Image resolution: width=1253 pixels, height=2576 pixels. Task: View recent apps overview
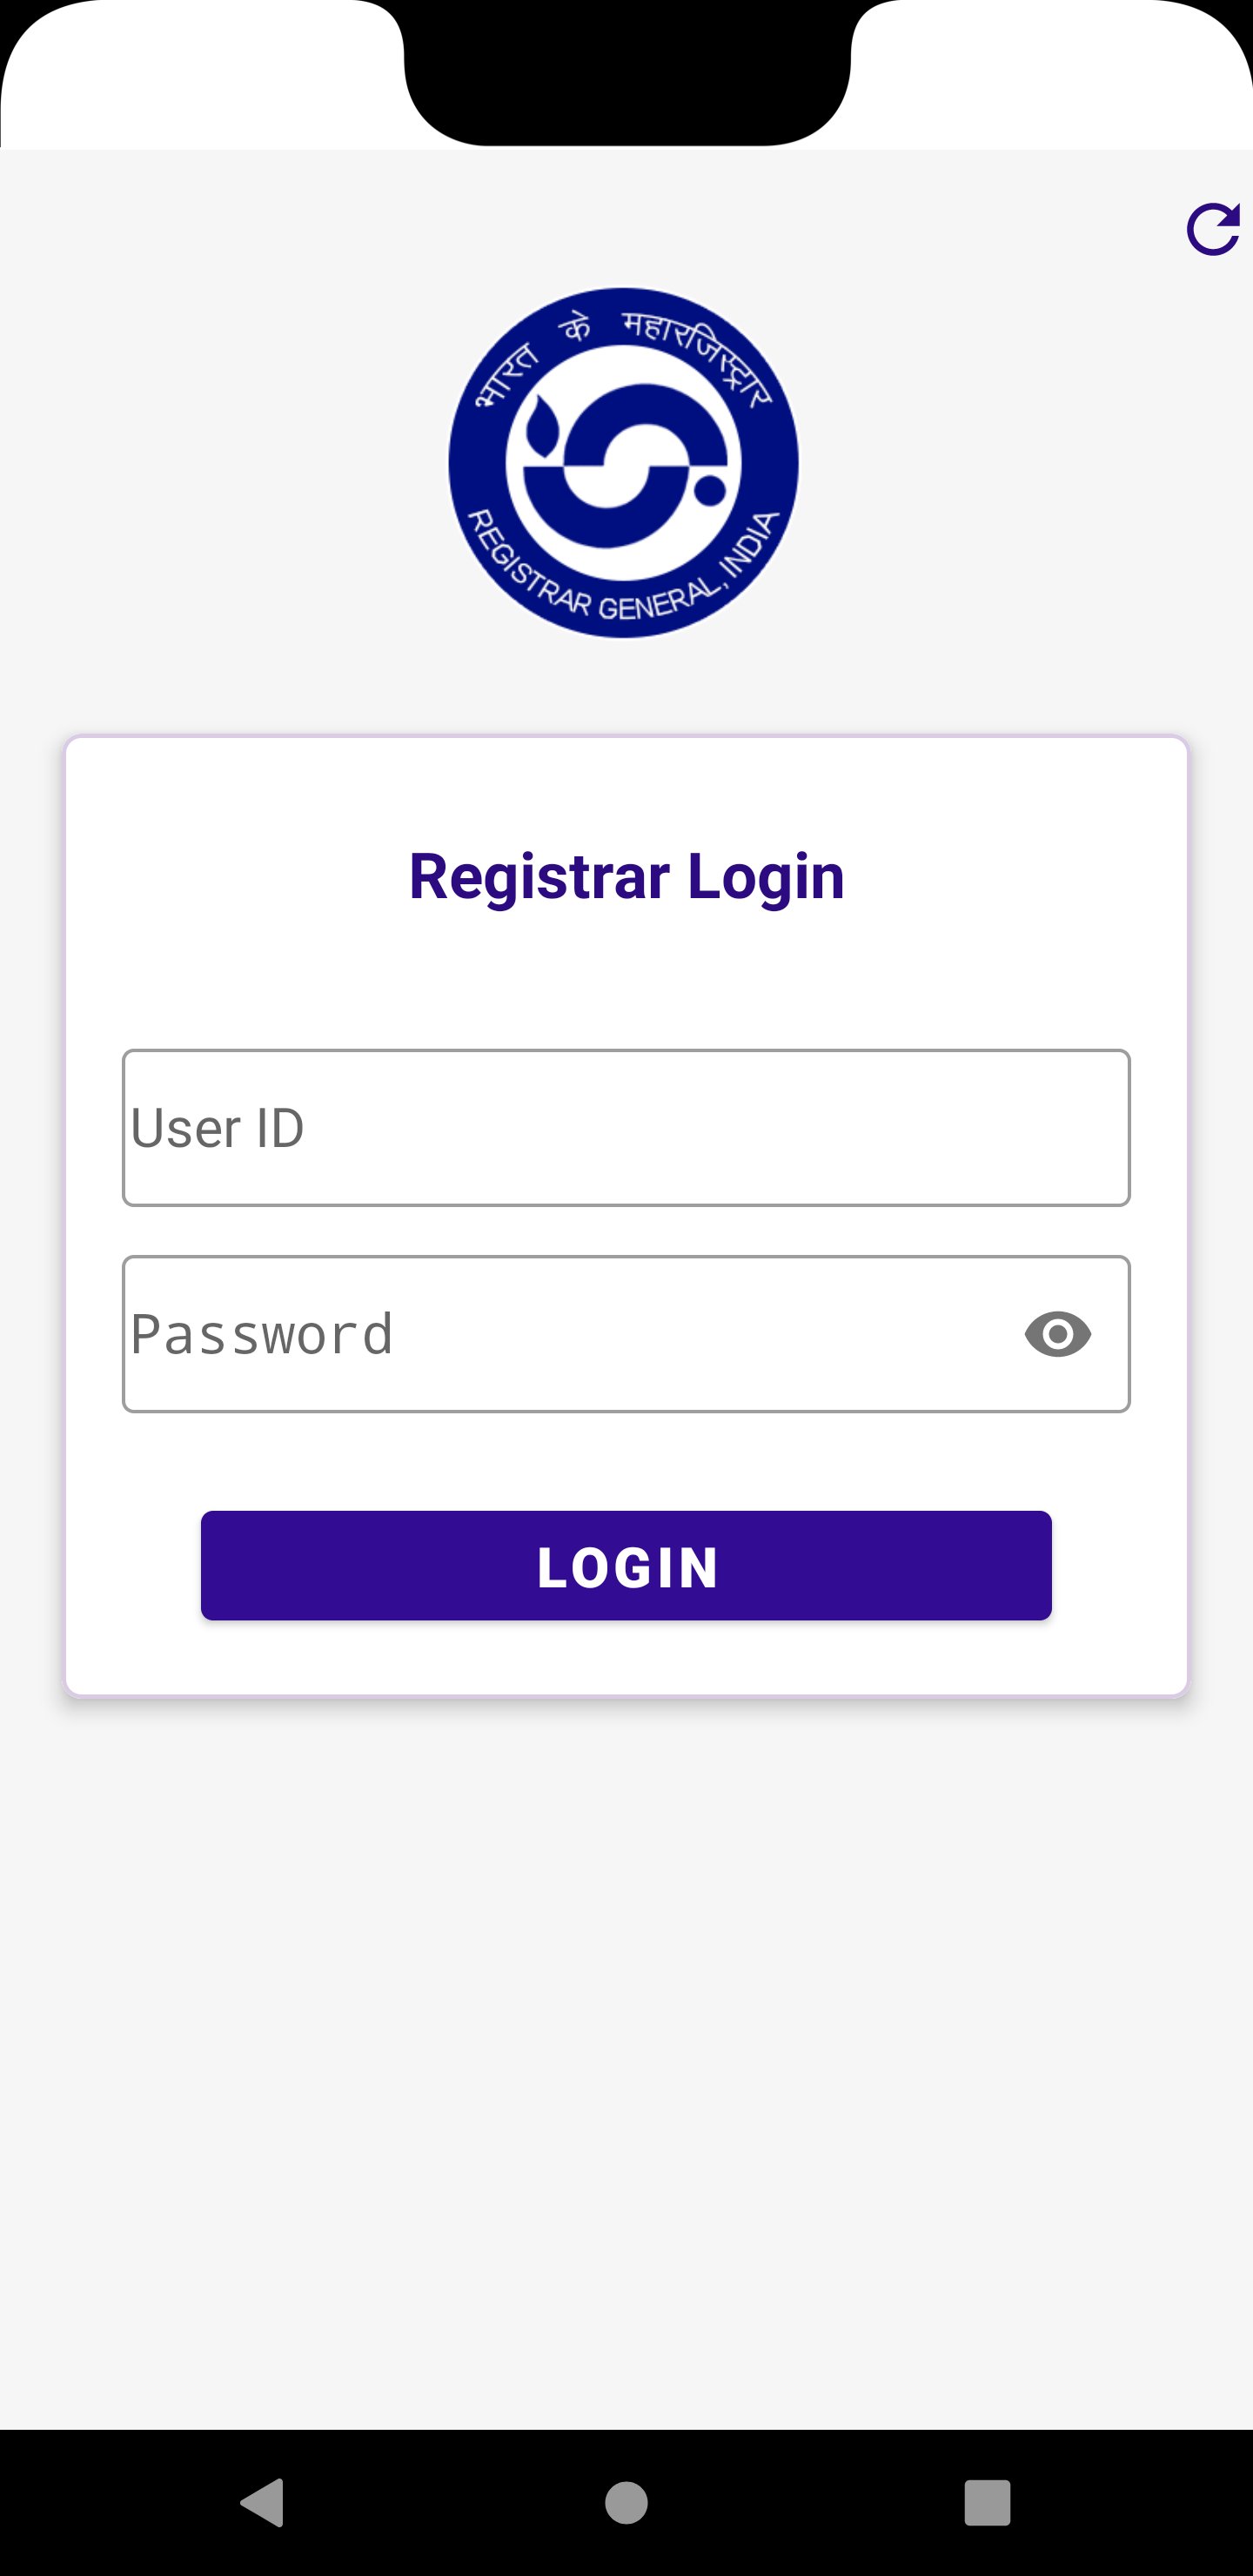click(987, 2502)
